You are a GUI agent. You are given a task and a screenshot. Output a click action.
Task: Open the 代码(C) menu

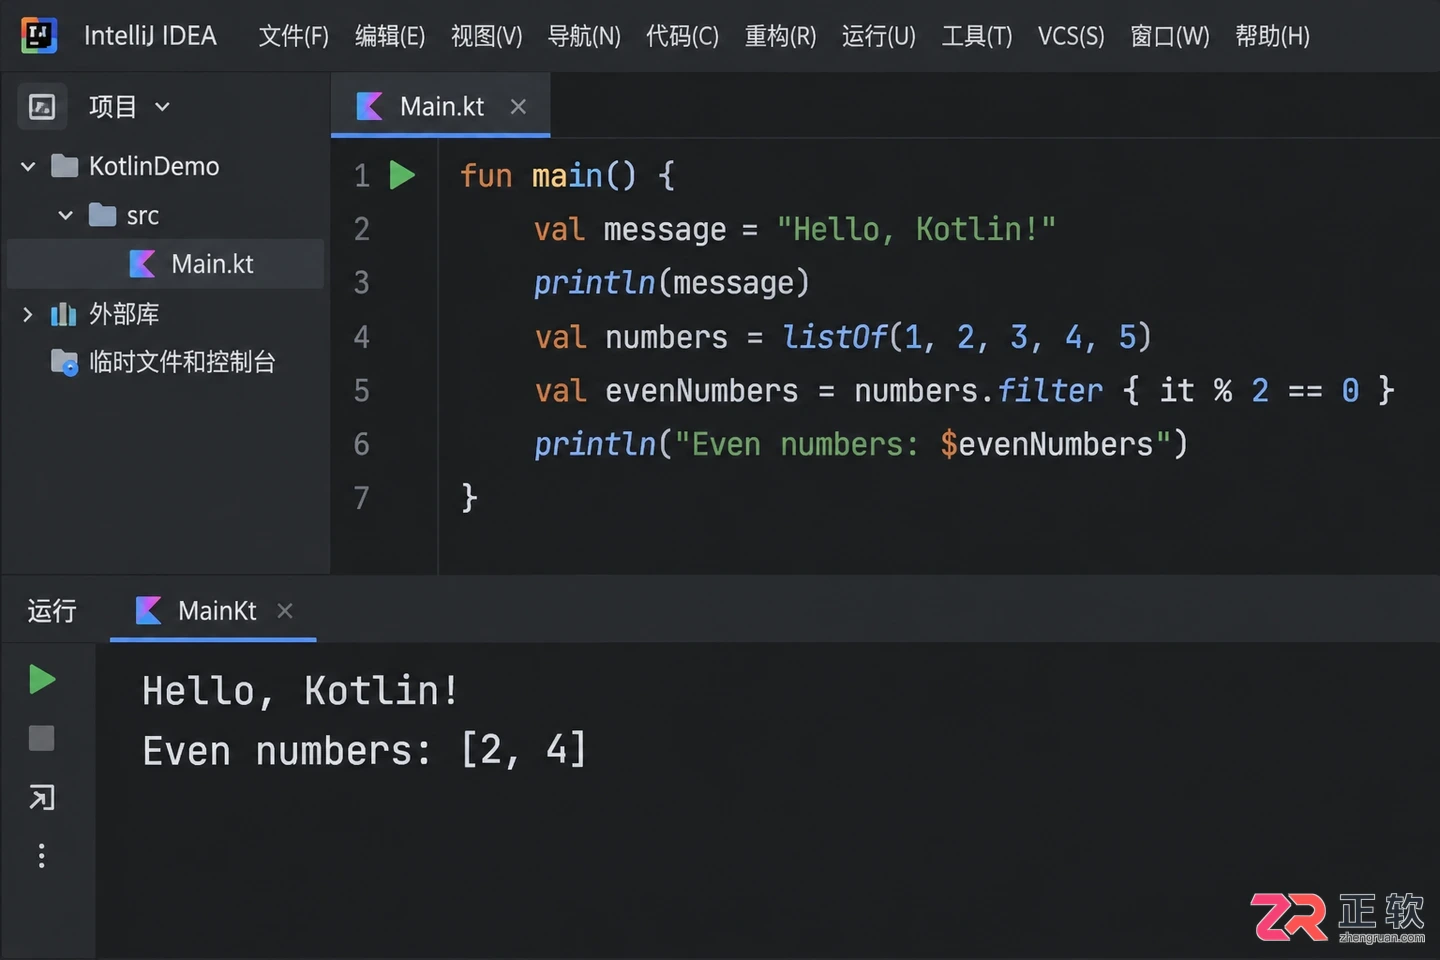[x=682, y=37]
